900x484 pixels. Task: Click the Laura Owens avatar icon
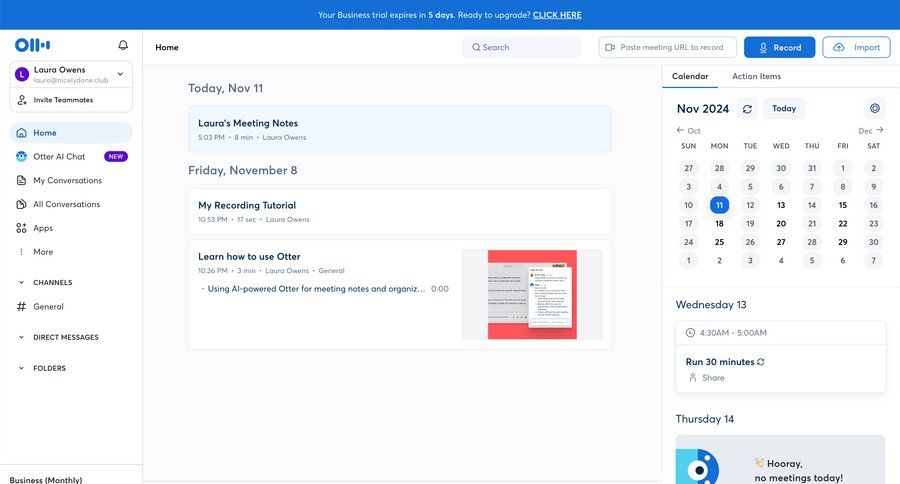pos(22,74)
